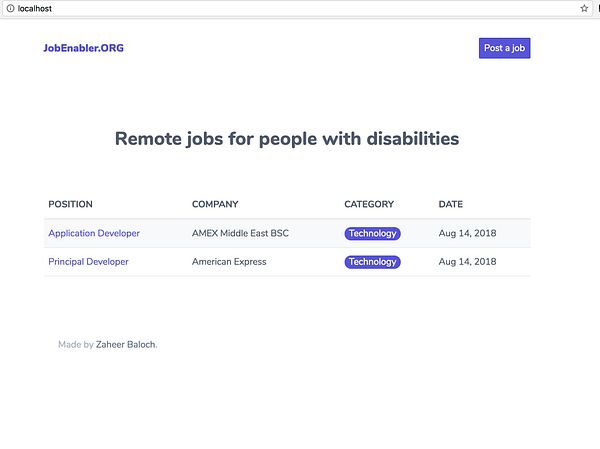This screenshot has width=600, height=449.
Task: Click the POSITION column header
Action: tap(70, 204)
